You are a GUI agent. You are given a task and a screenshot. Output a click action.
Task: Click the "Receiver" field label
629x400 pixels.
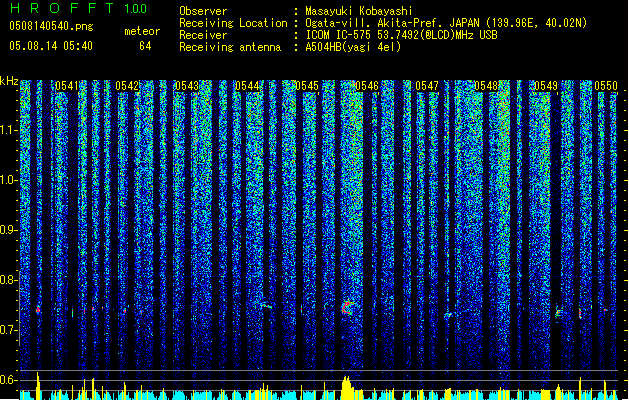203,35
